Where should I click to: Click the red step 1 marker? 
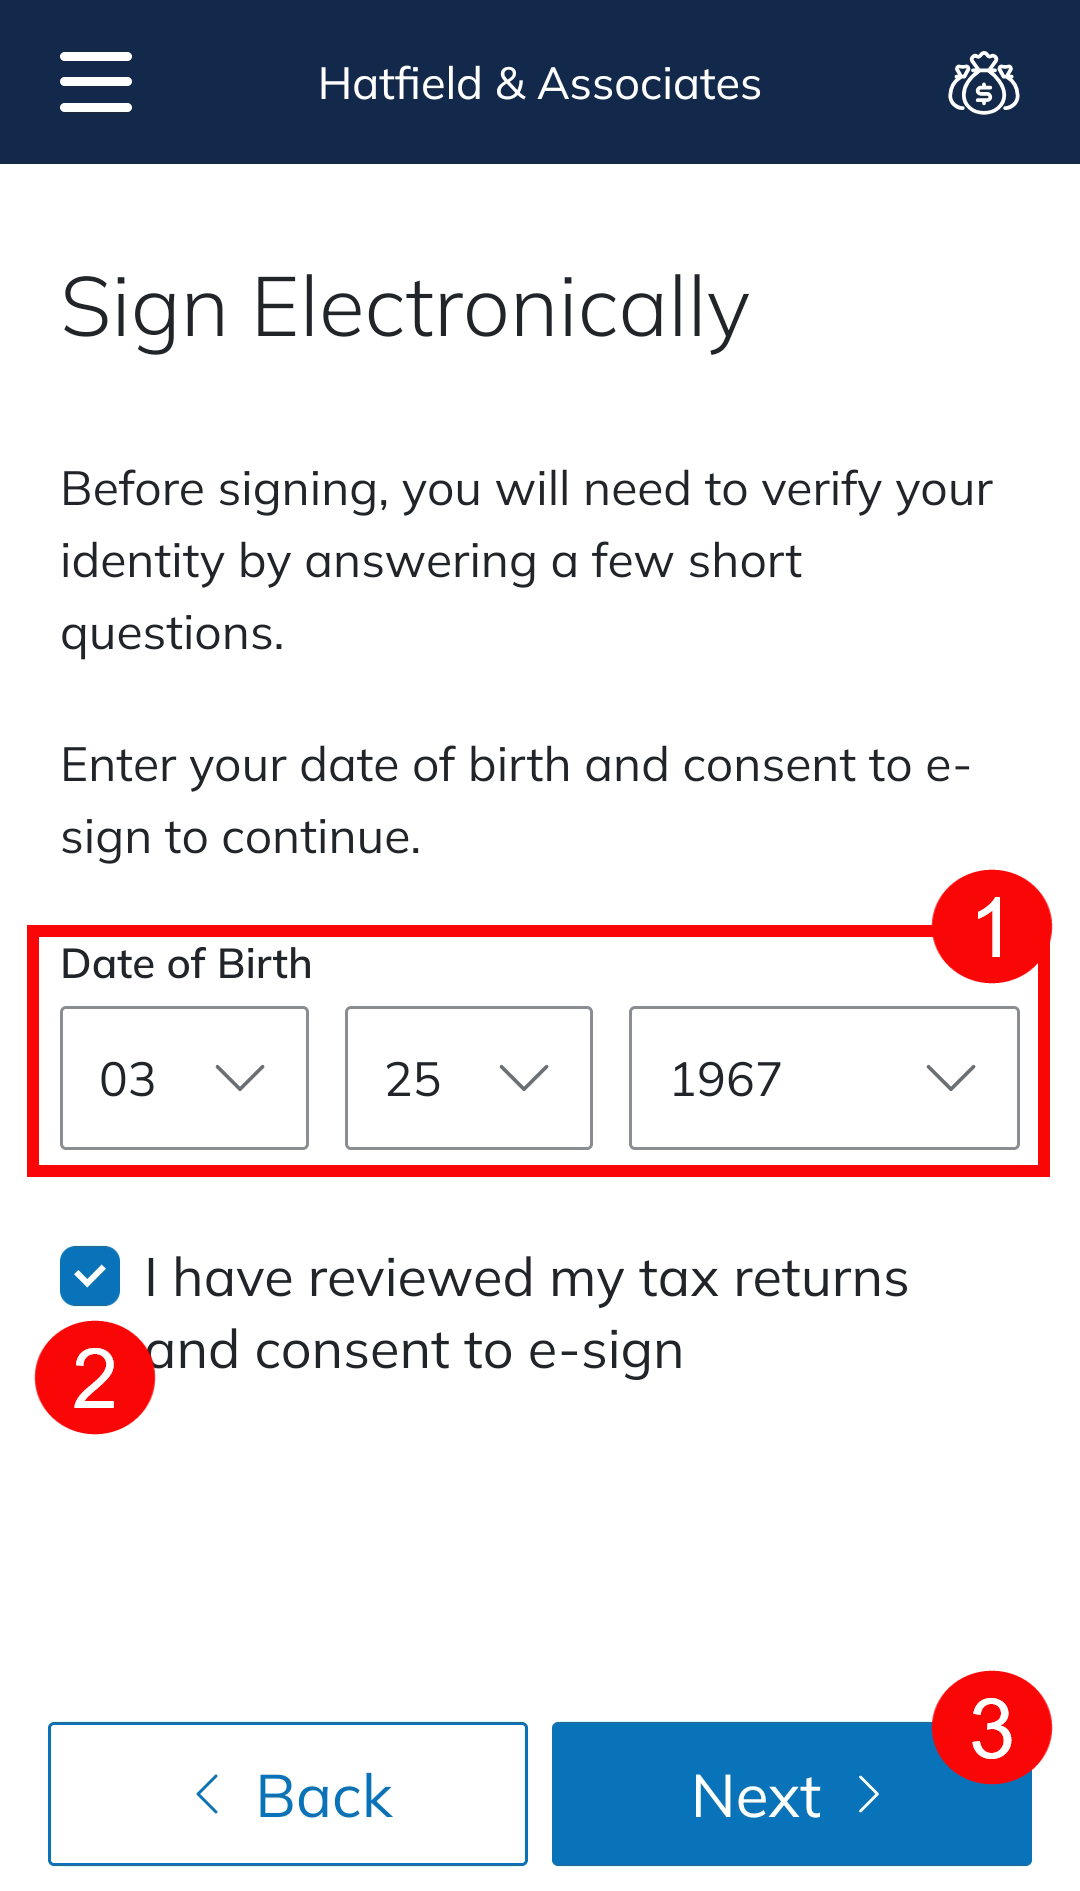[x=991, y=927]
